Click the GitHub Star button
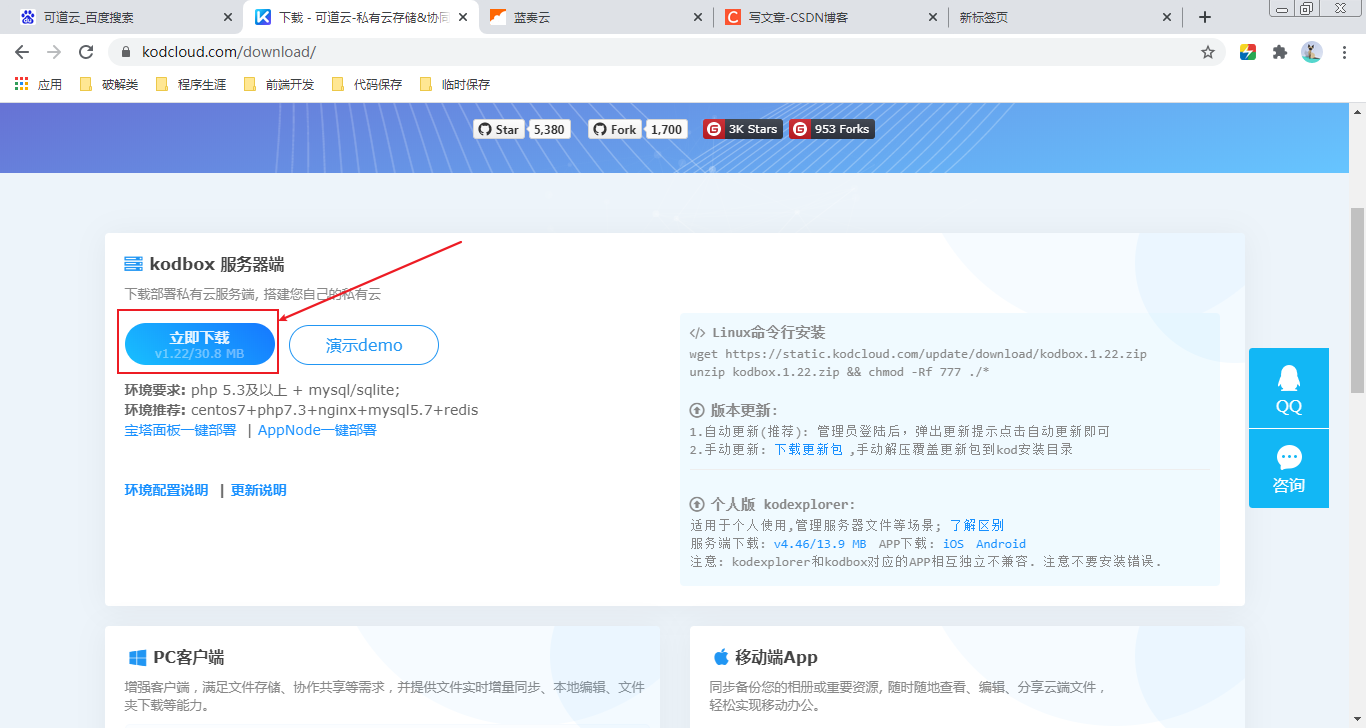The width and height of the screenshot is (1366, 728). click(x=498, y=129)
